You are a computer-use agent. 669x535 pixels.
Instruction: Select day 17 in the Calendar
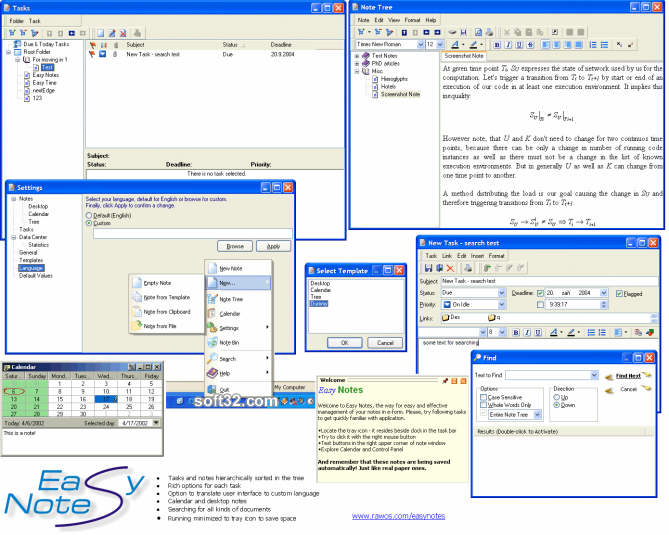106,399
